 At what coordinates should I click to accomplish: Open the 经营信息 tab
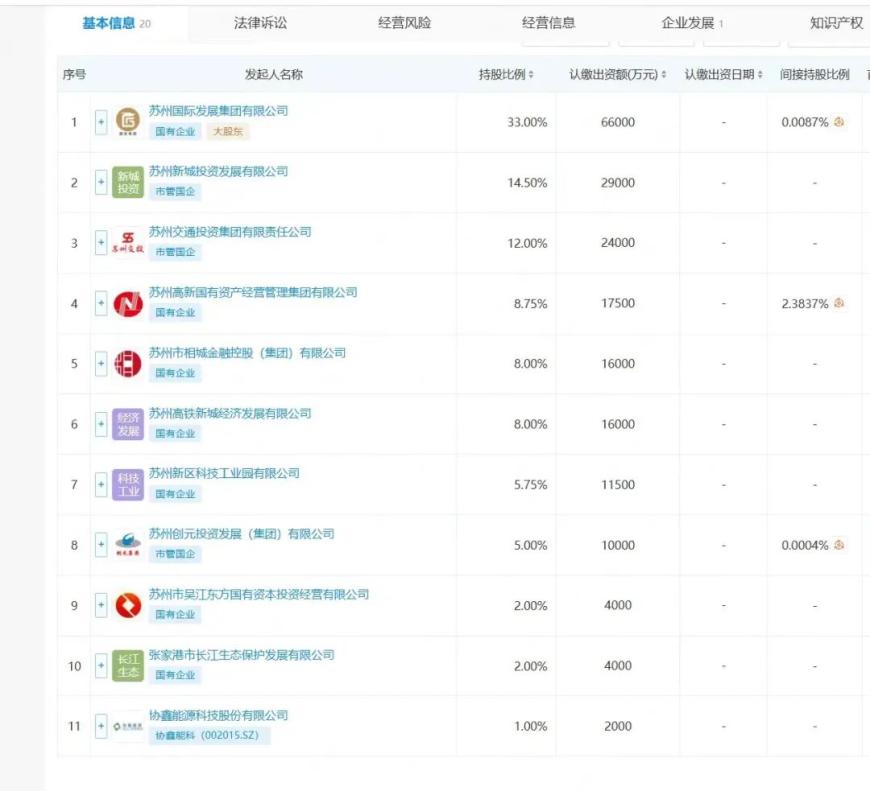(x=548, y=23)
